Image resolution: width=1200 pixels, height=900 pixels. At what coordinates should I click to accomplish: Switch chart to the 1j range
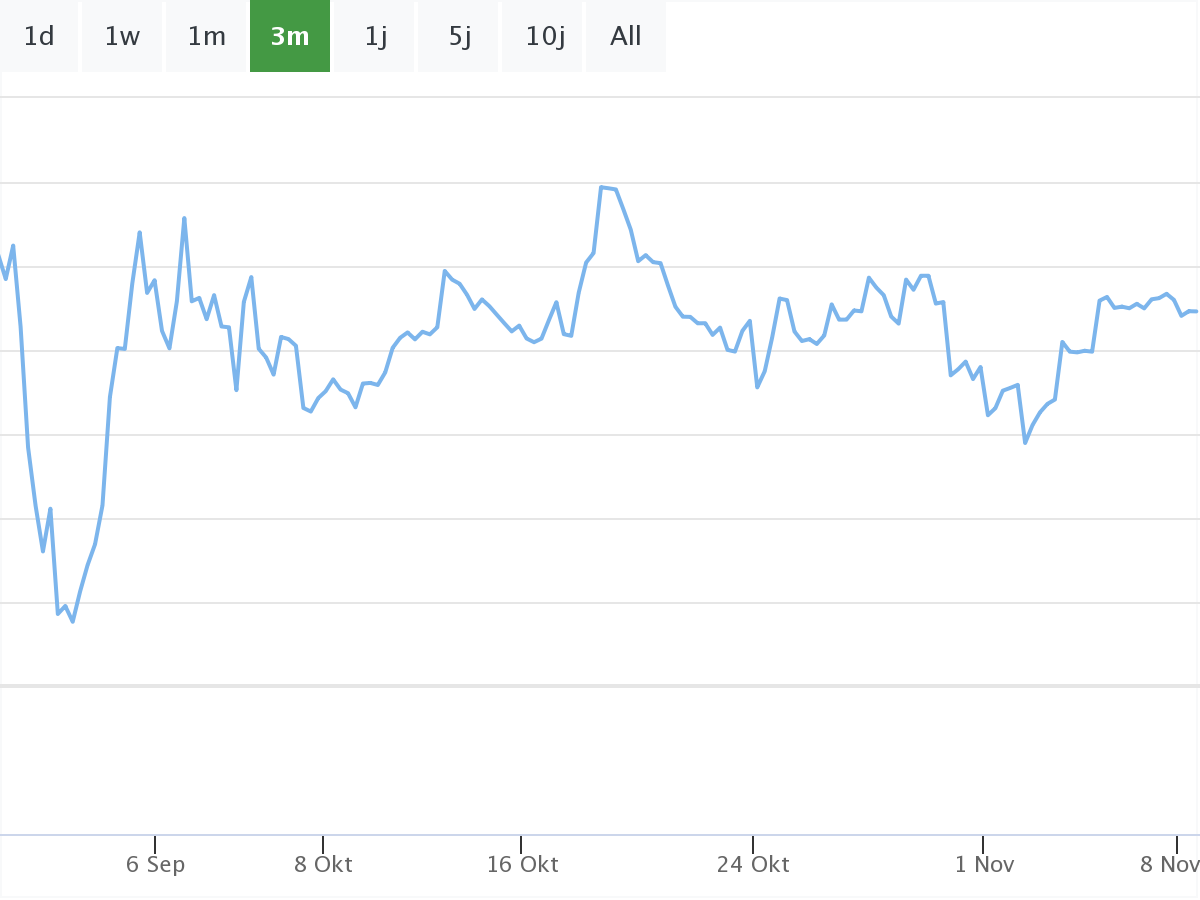tap(375, 37)
